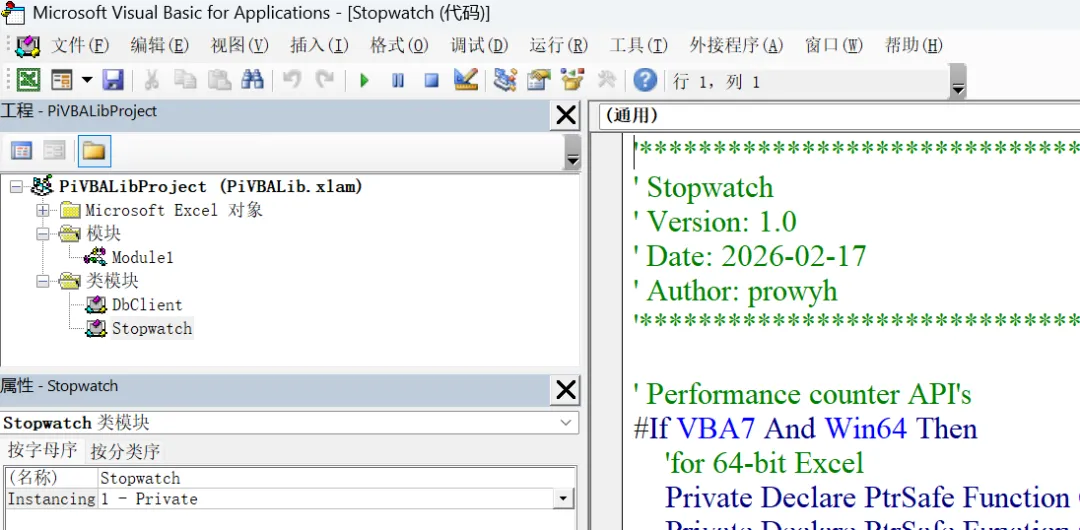Open the 编辑(E) menu
Viewport: 1080px width, 530px height.
pos(159,45)
